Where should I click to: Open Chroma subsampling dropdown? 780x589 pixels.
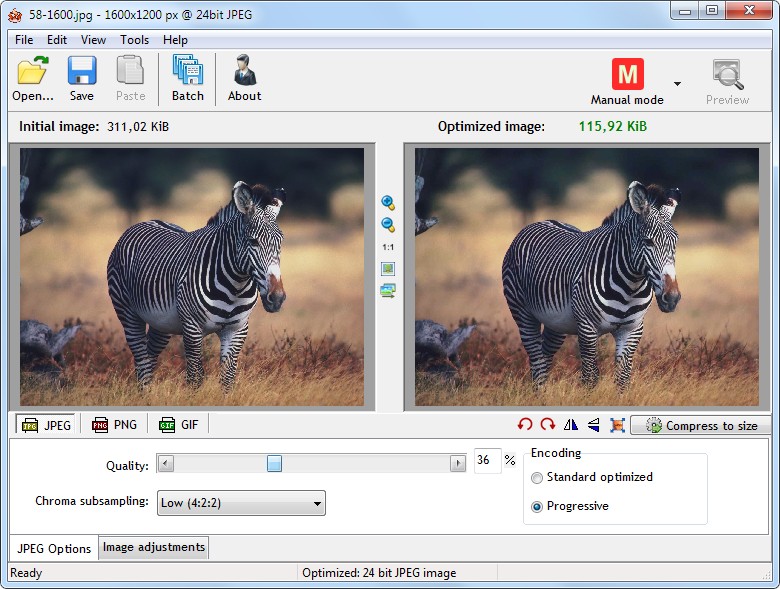tap(241, 503)
